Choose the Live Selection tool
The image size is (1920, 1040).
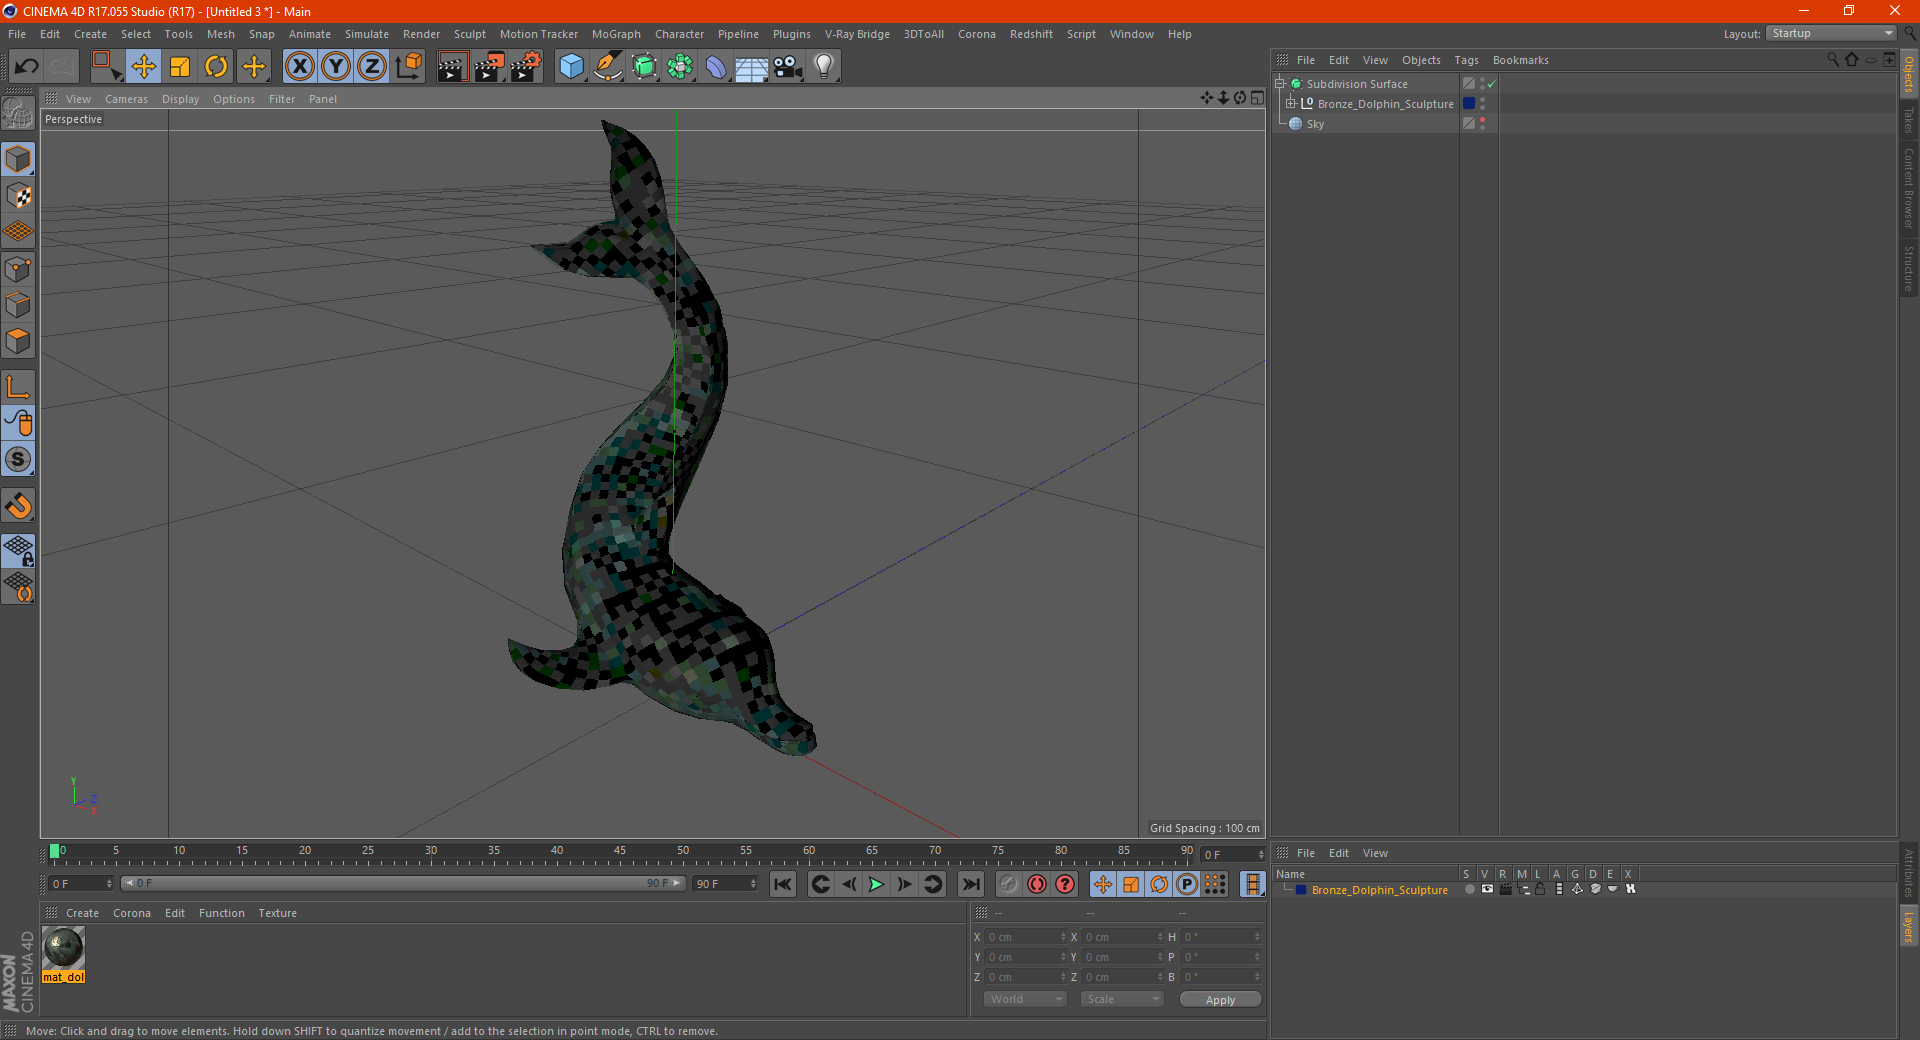pyautogui.click(x=106, y=67)
